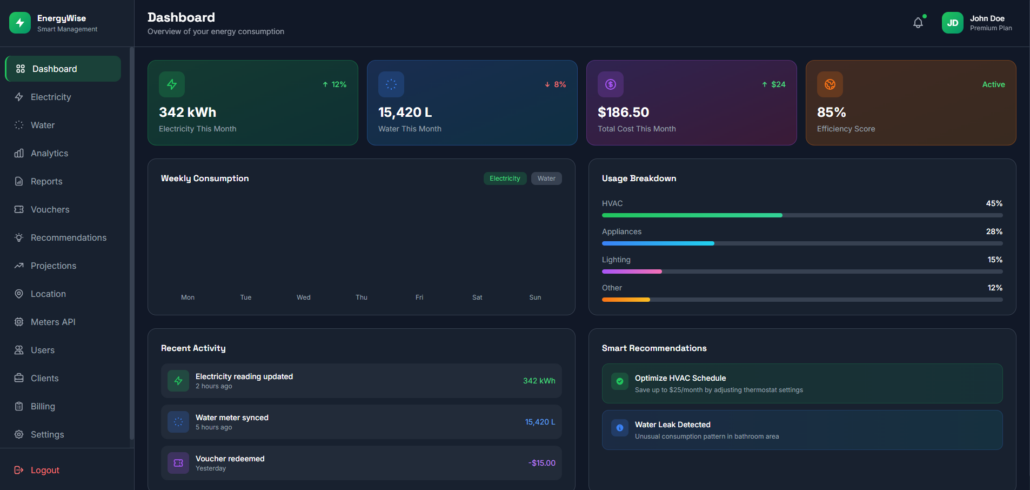1030x490 pixels.
Task: Go to Meters API
Action: 63,323
